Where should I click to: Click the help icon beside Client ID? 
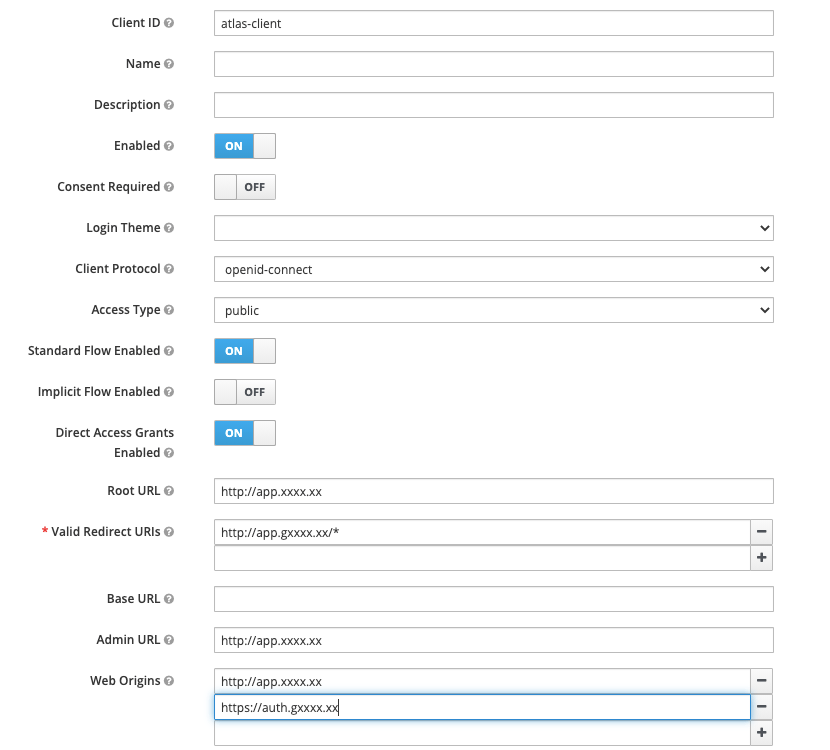point(170,22)
